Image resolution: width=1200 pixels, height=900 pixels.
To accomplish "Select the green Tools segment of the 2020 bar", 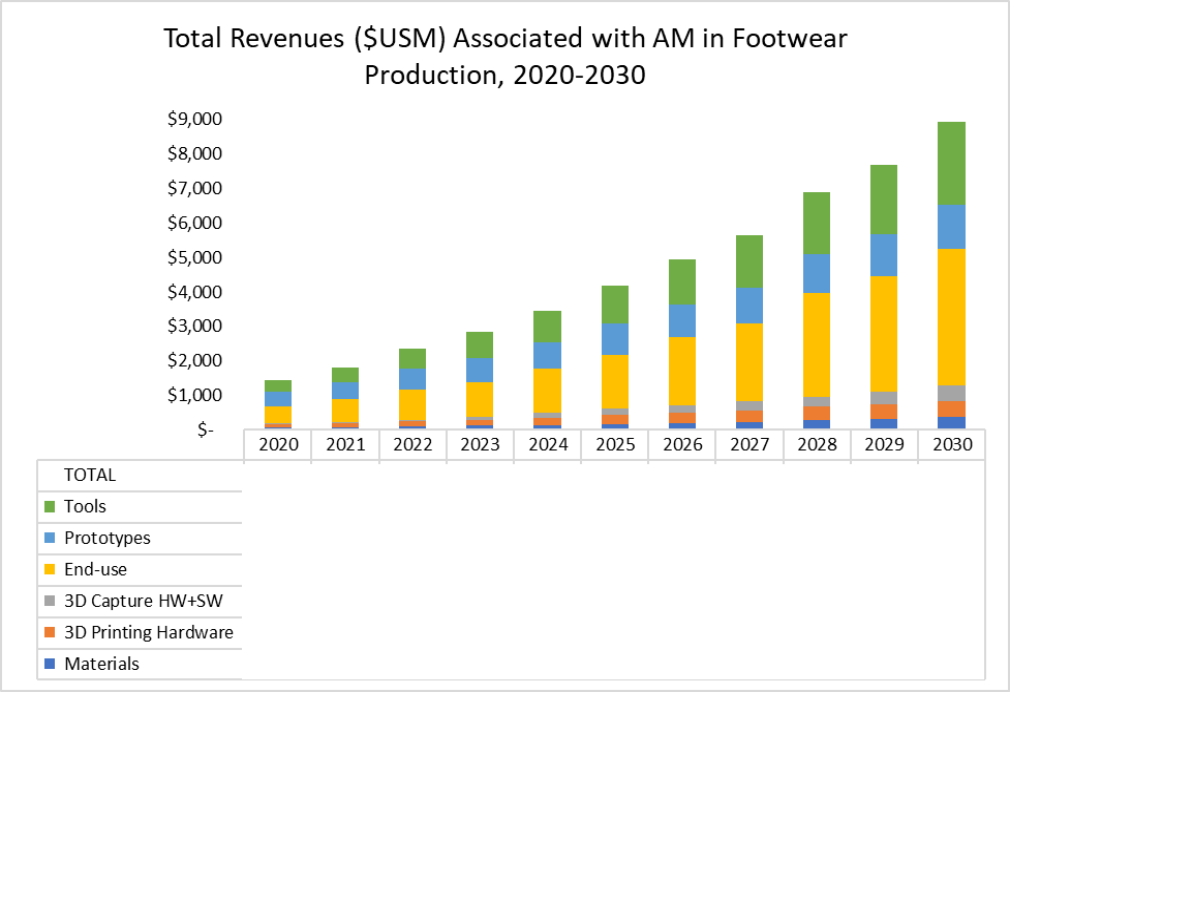I will [x=278, y=386].
